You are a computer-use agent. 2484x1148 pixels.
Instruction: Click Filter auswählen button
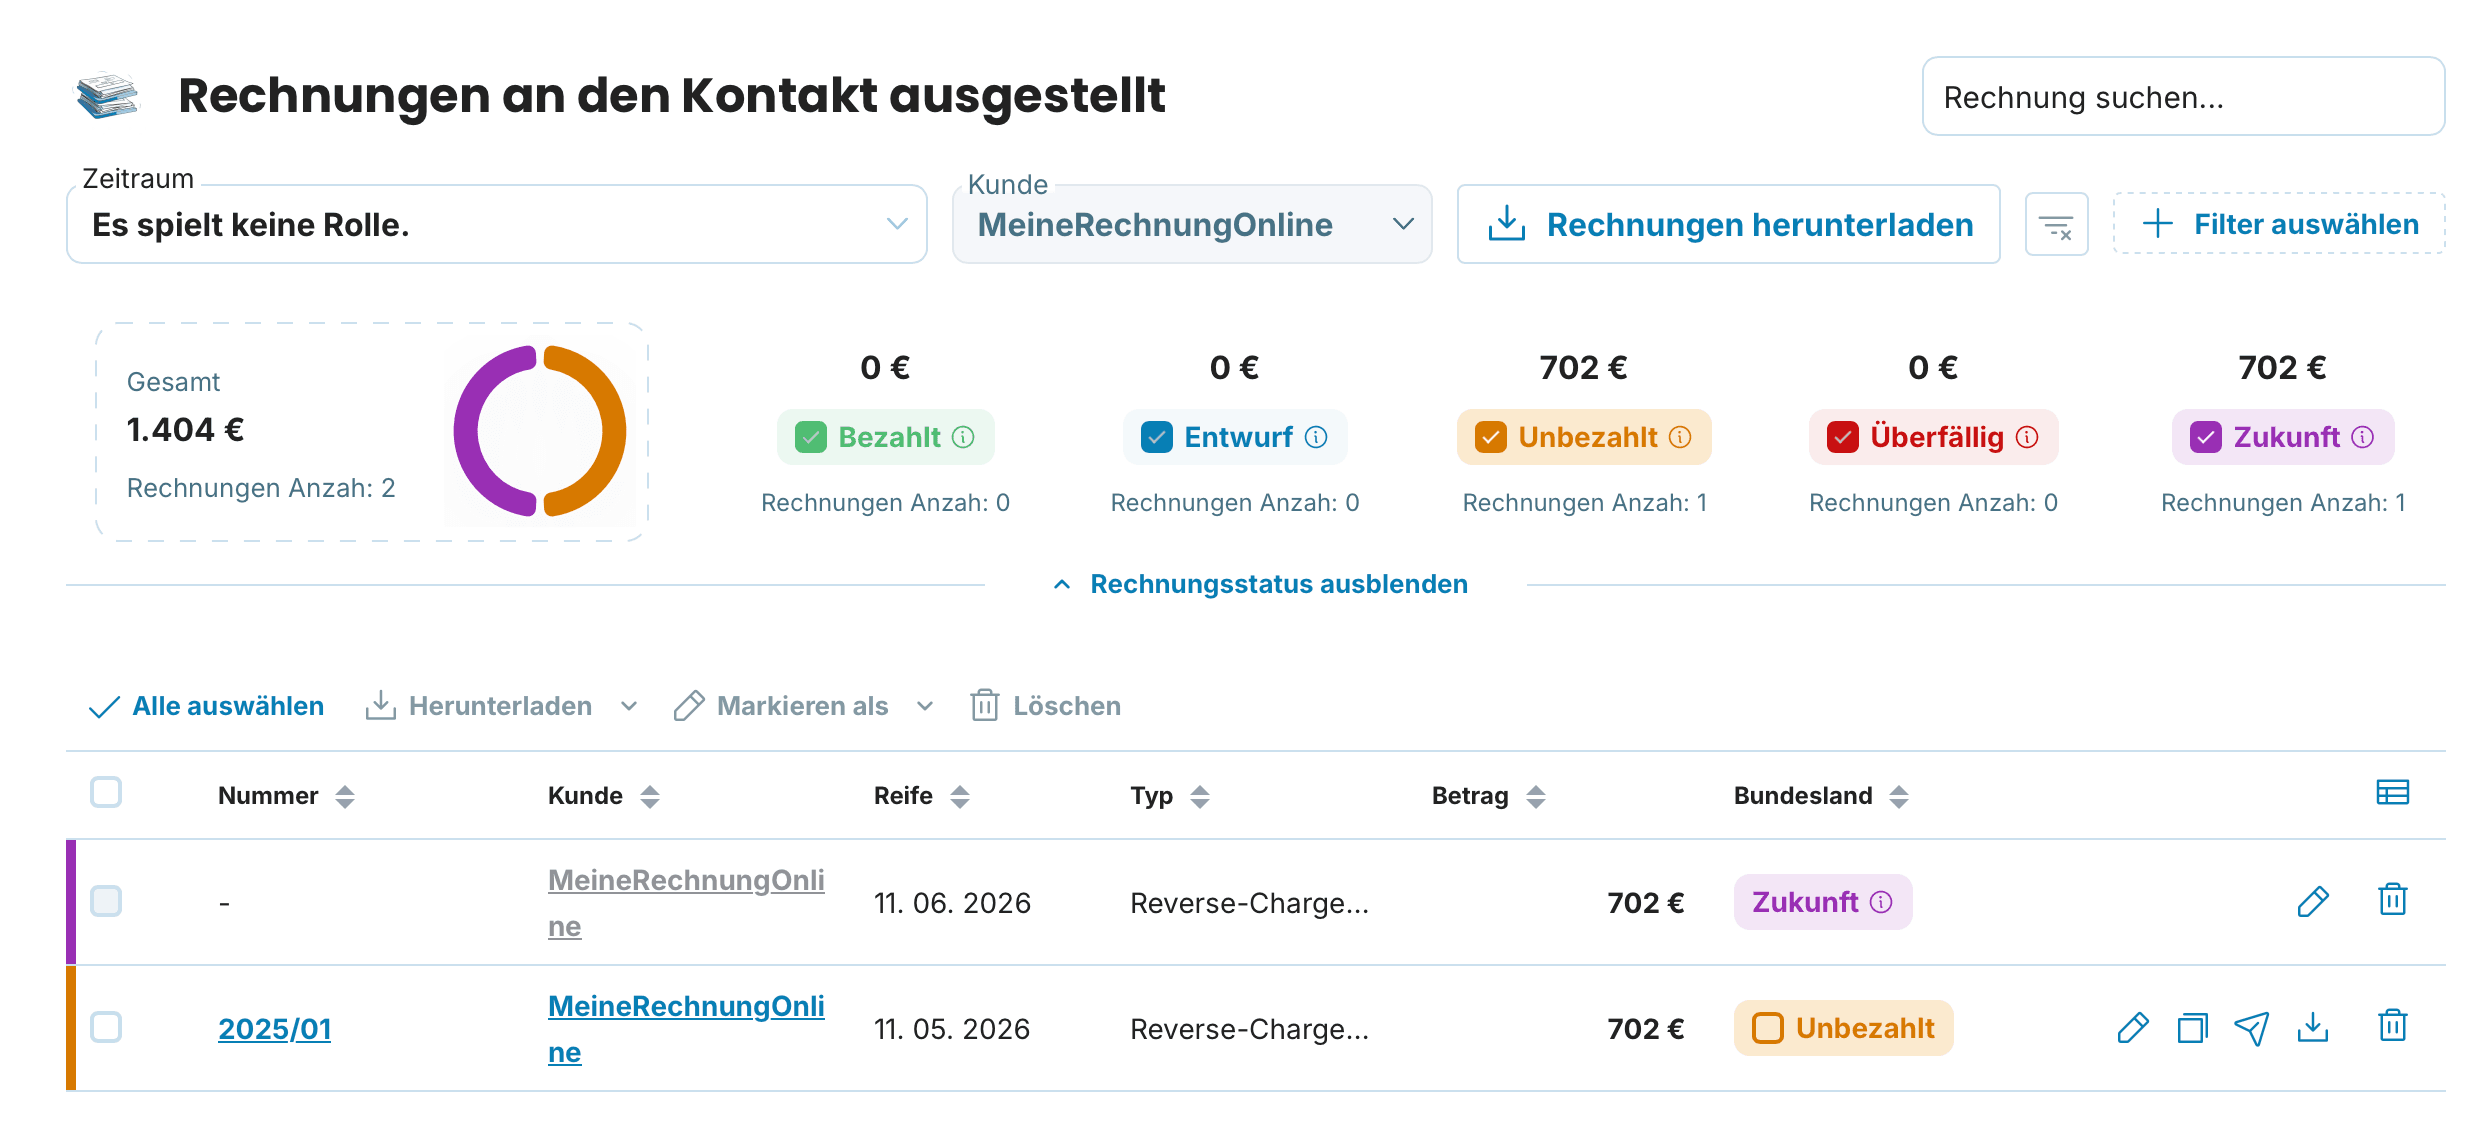click(x=2279, y=224)
